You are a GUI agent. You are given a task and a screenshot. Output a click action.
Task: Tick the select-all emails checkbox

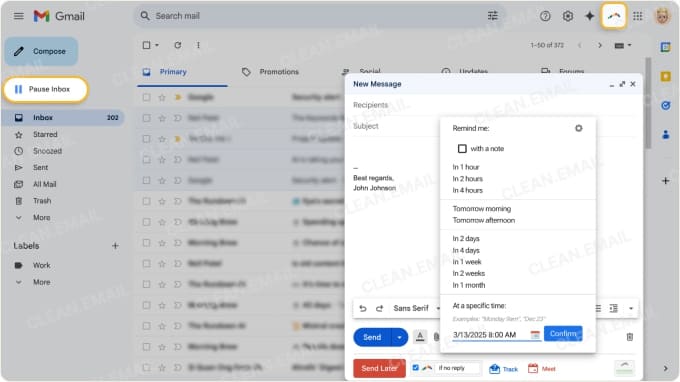pos(147,45)
